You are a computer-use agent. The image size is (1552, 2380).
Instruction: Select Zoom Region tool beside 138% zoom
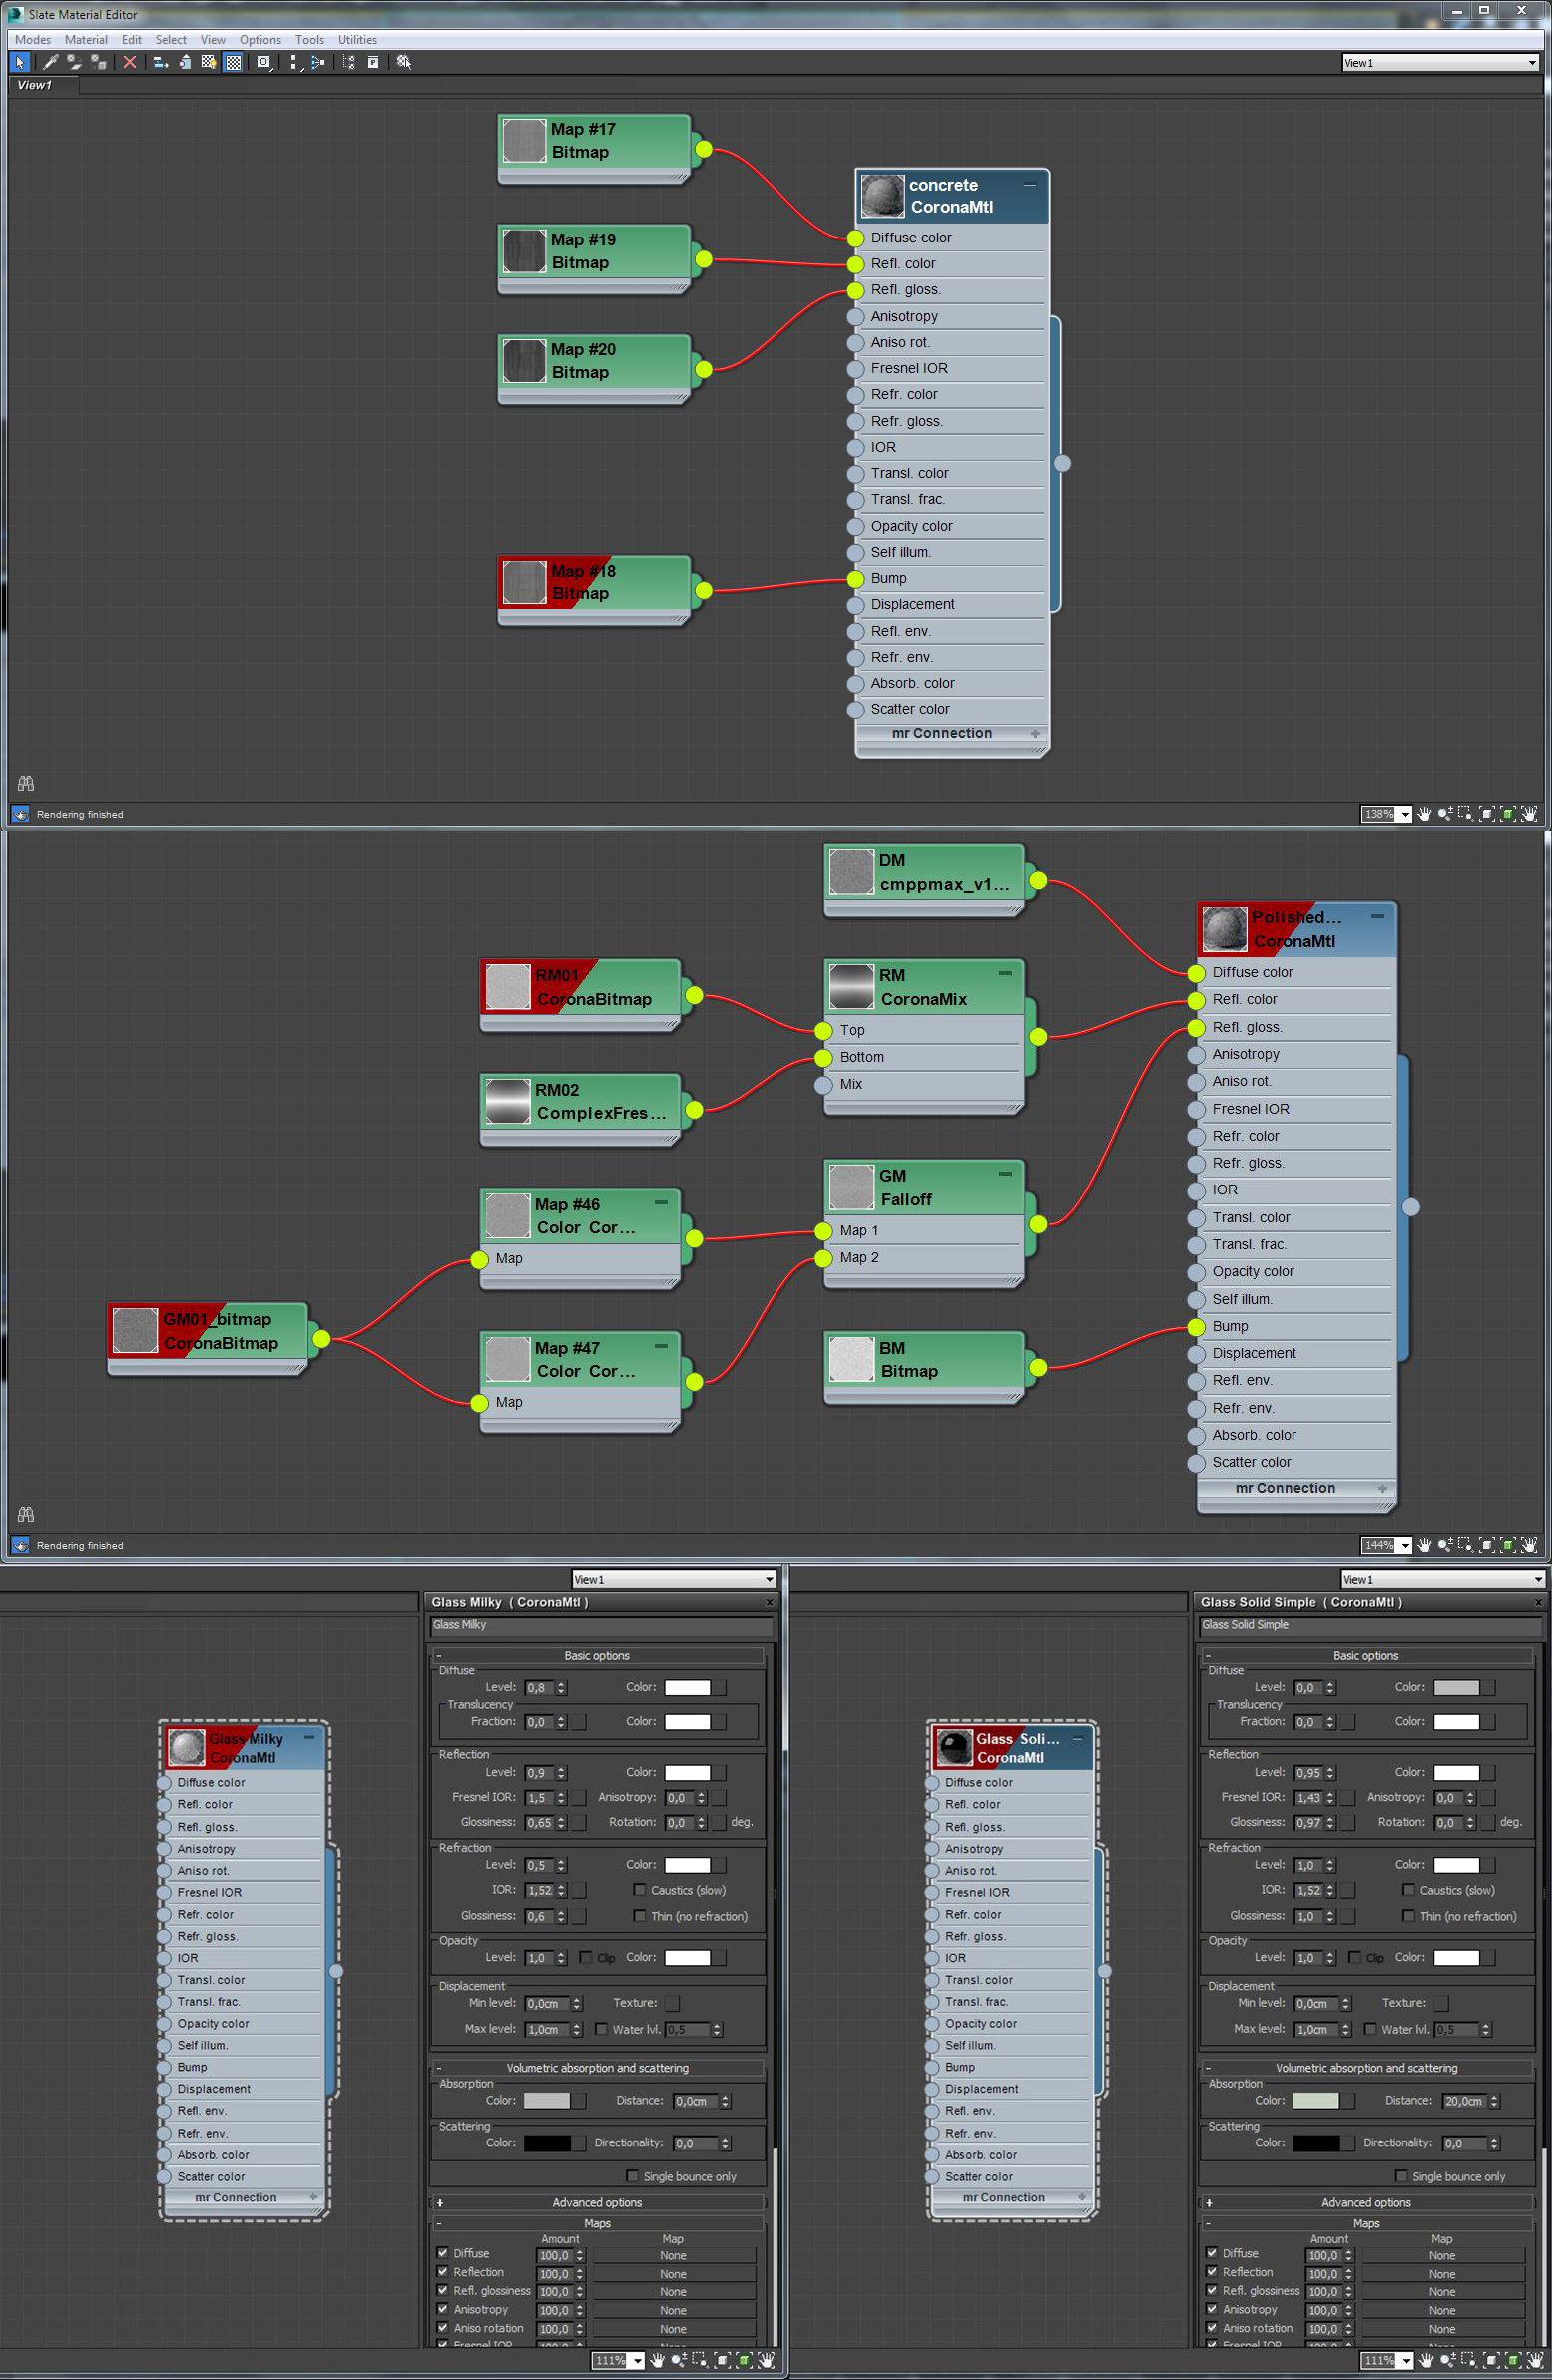(1465, 815)
